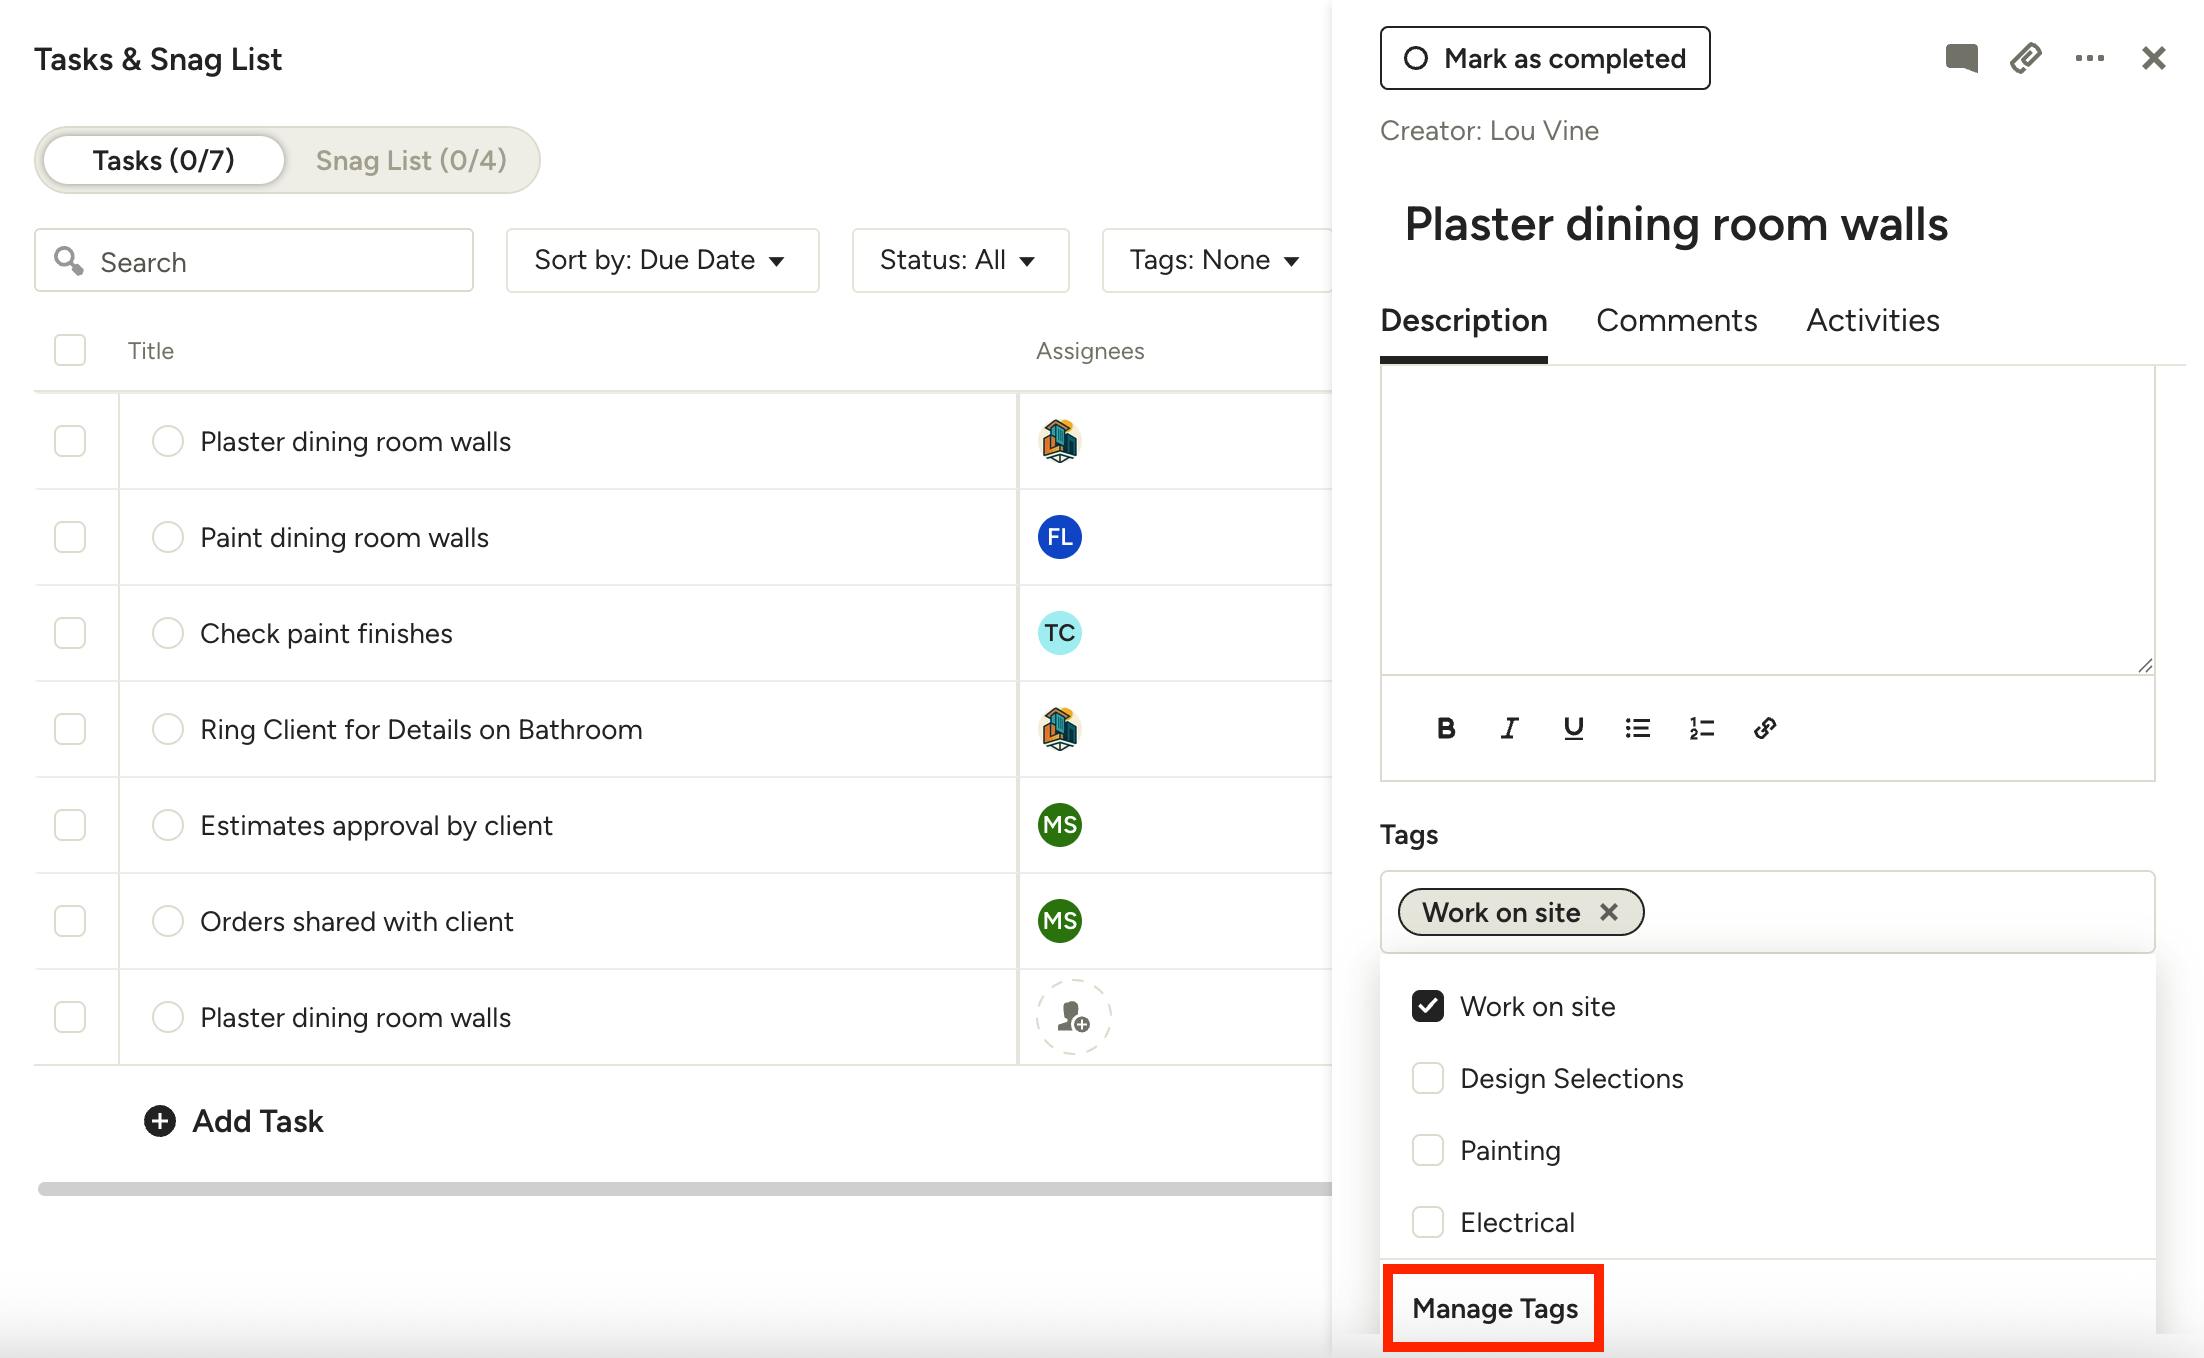Toggle underline formatting in description
The height and width of the screenshot is (1358, 2204).
tap(1573, 728)
